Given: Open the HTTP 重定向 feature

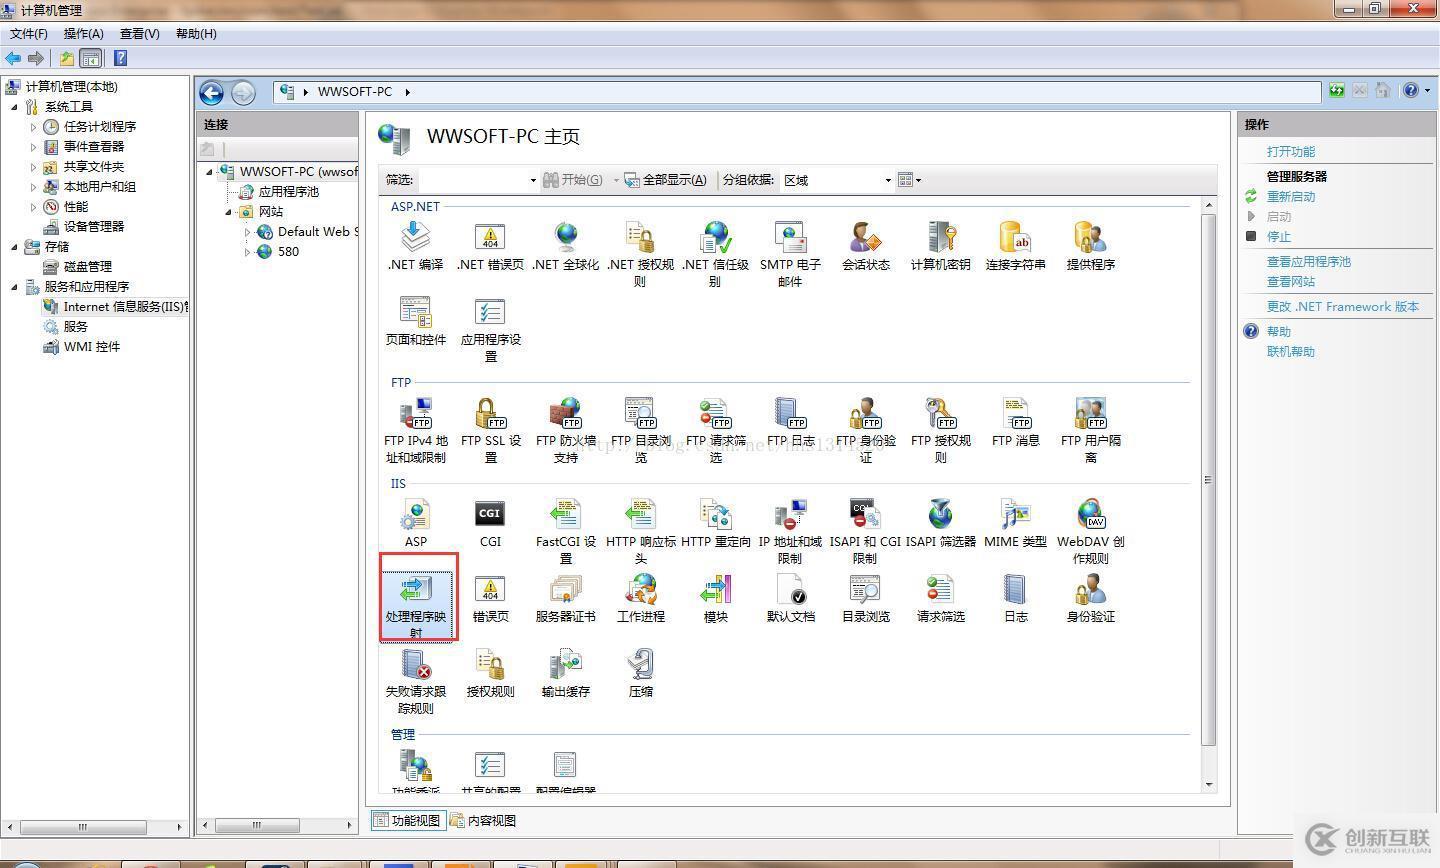Looking at the screenshot, I should point(715,523).
